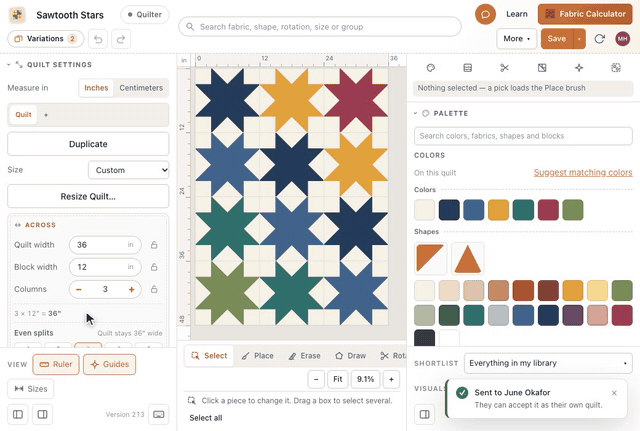Open the scissors cutting tab icon
640x431 pixels.
tap(504, 68)
